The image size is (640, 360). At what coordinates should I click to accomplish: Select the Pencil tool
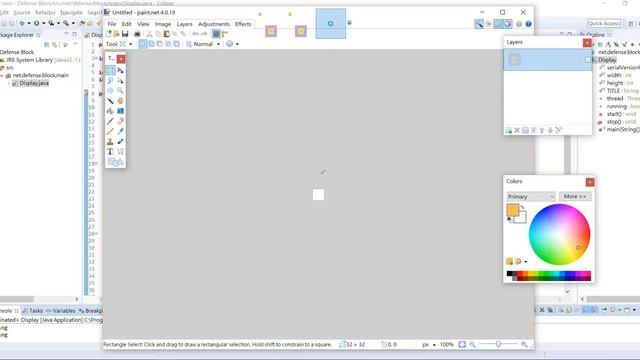coord(110,131)
